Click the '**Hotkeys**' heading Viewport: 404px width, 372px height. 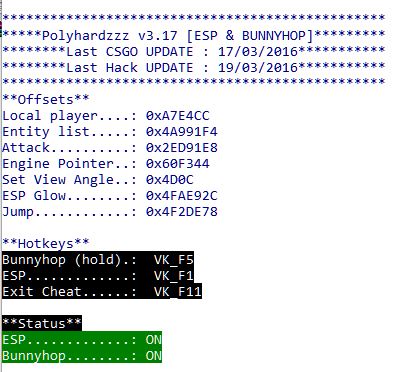point(46,243)
